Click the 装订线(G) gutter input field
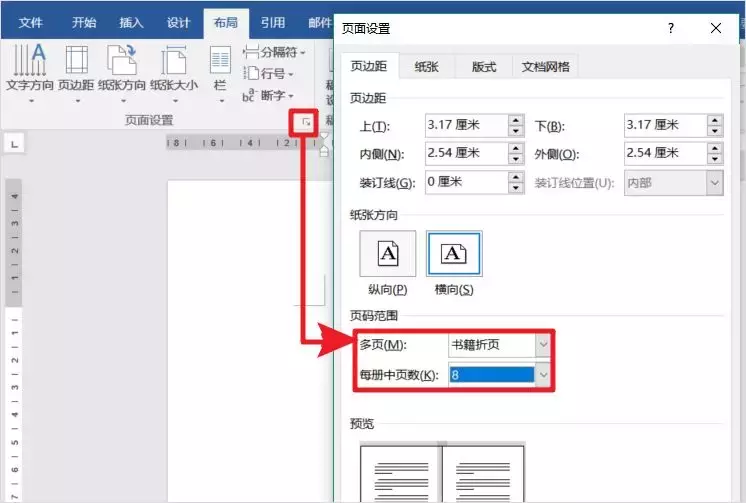The image size is (746, 503). (x=466, y=182)
